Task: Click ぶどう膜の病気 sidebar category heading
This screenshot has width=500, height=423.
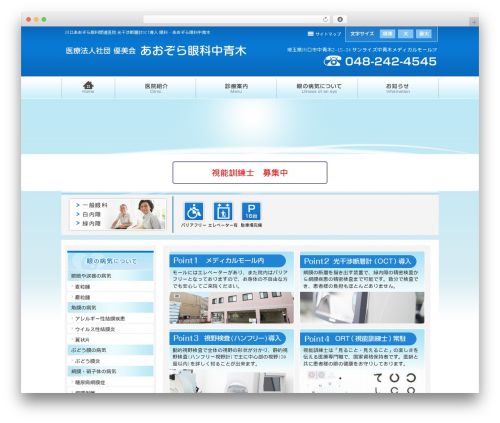Action: pos(110,350)
